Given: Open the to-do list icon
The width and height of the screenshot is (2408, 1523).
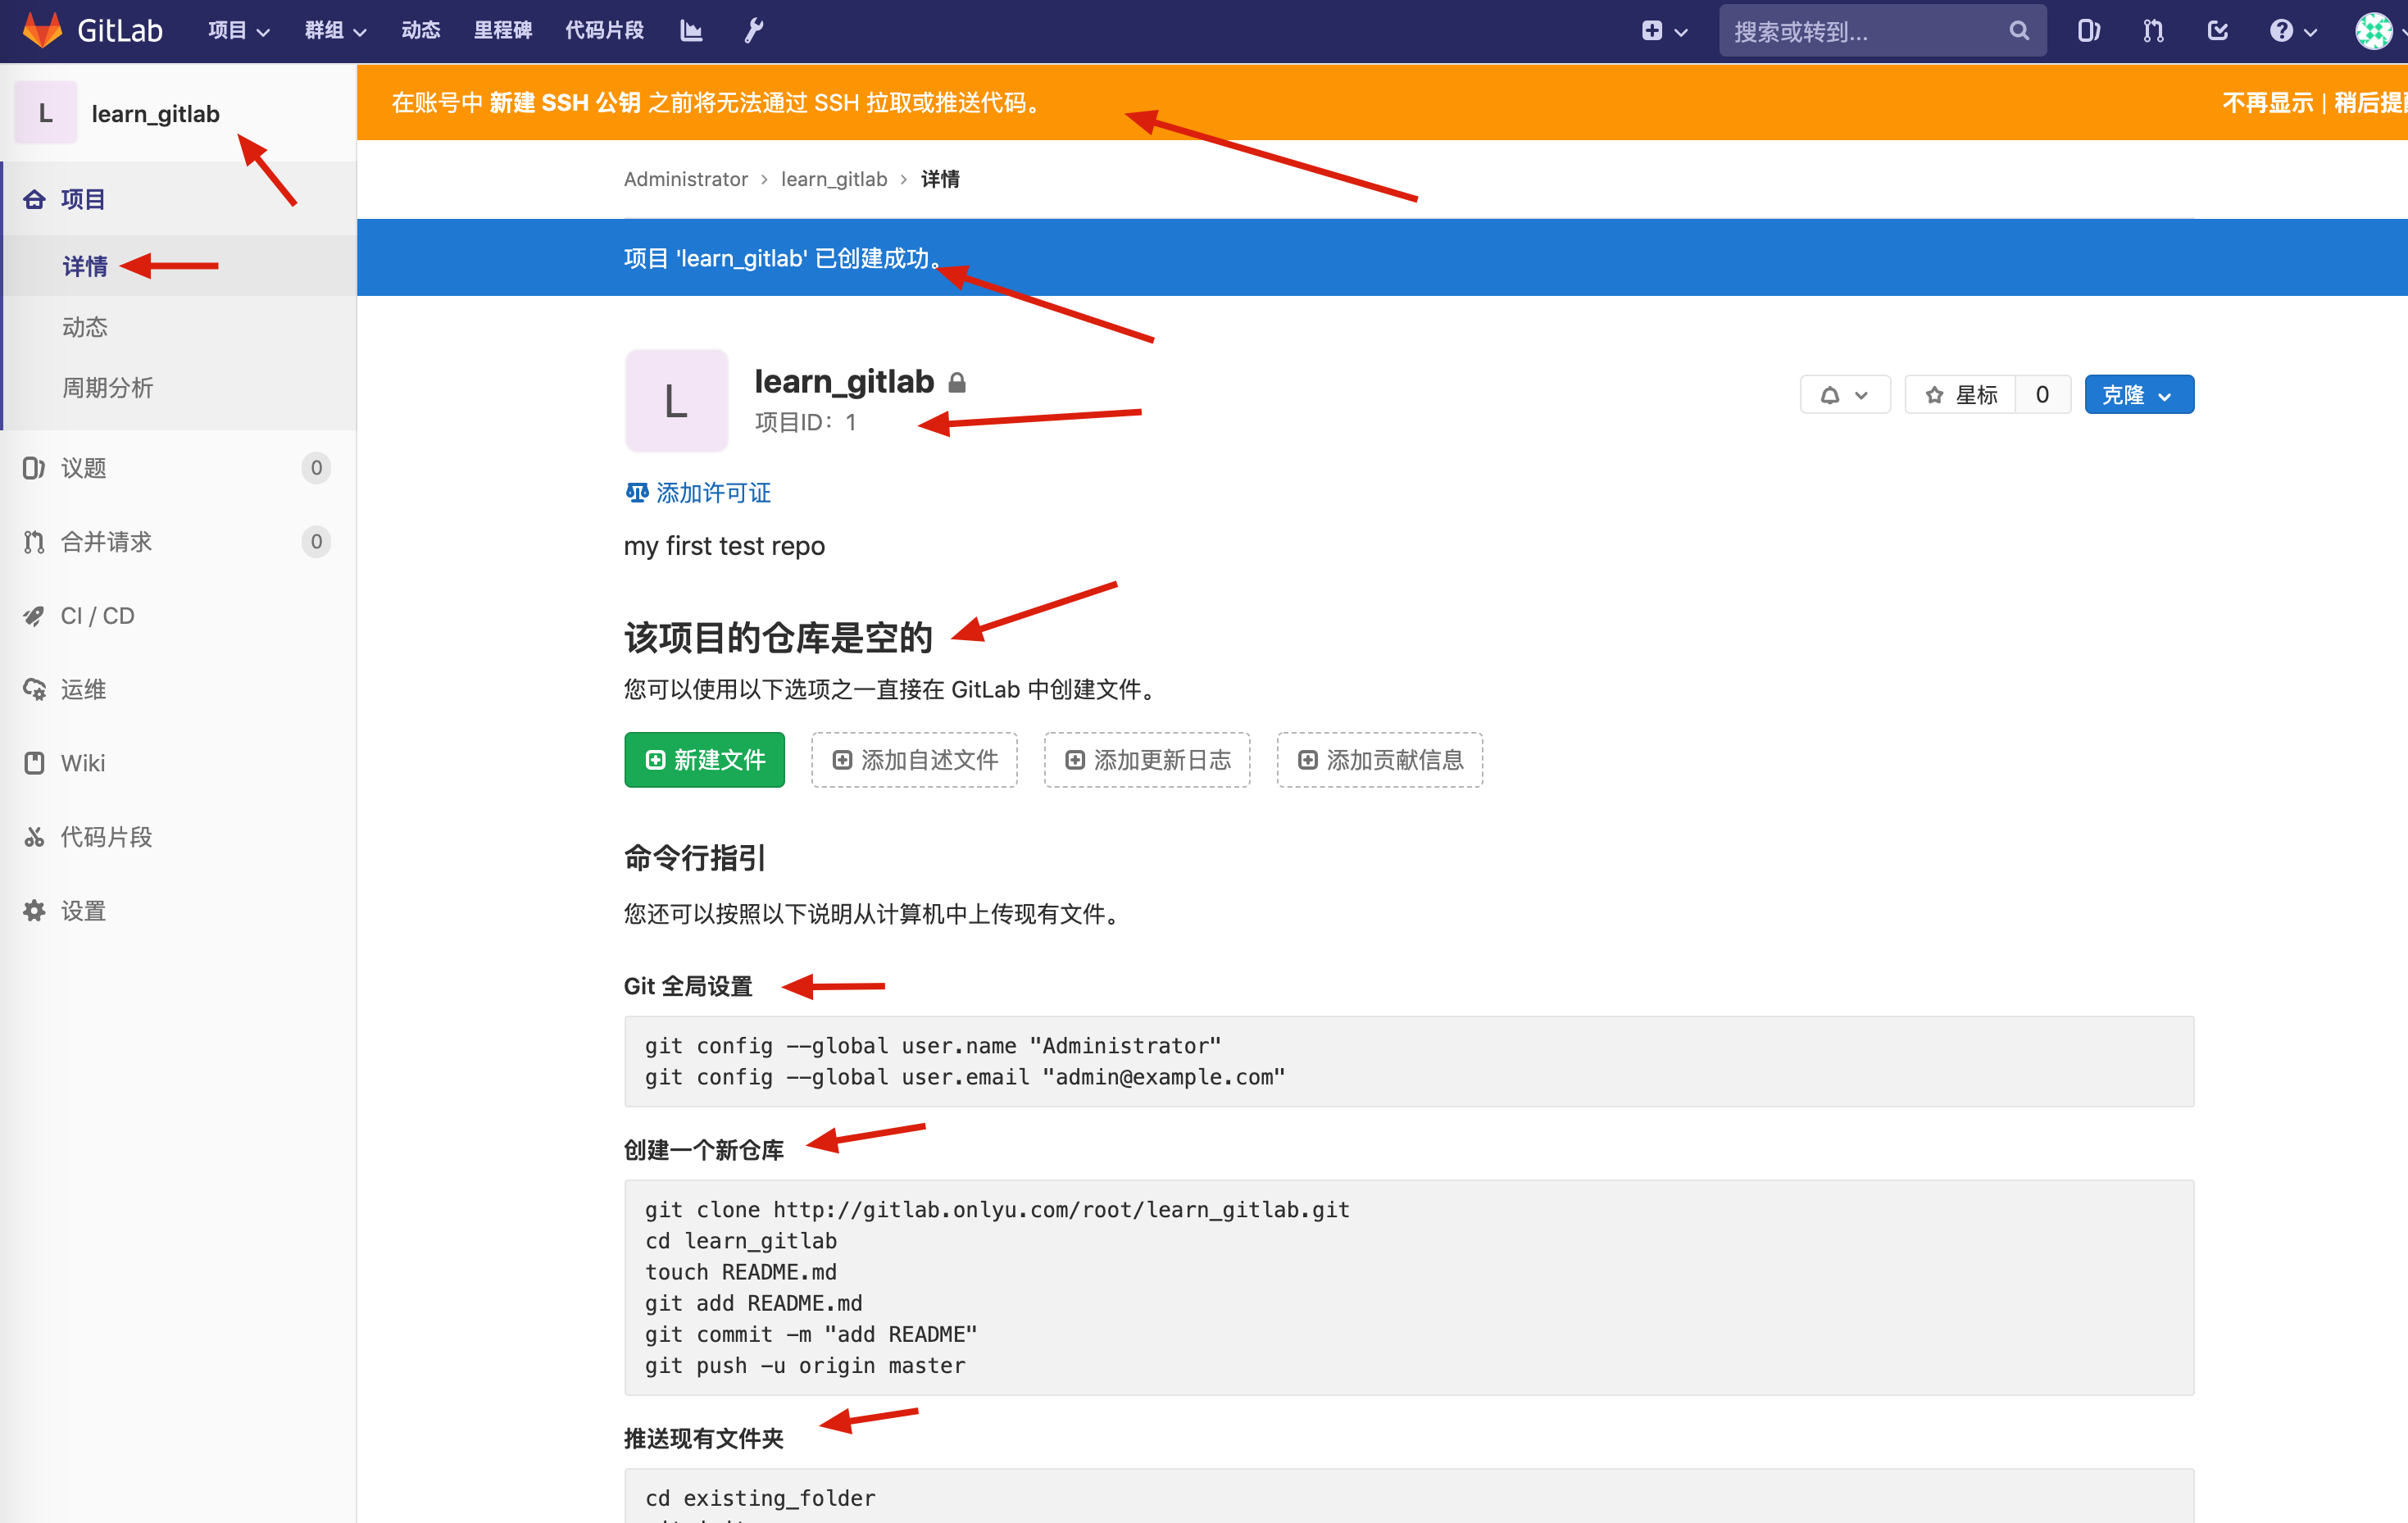Looking at the screenshot, I should click(x=2217, y=31).
